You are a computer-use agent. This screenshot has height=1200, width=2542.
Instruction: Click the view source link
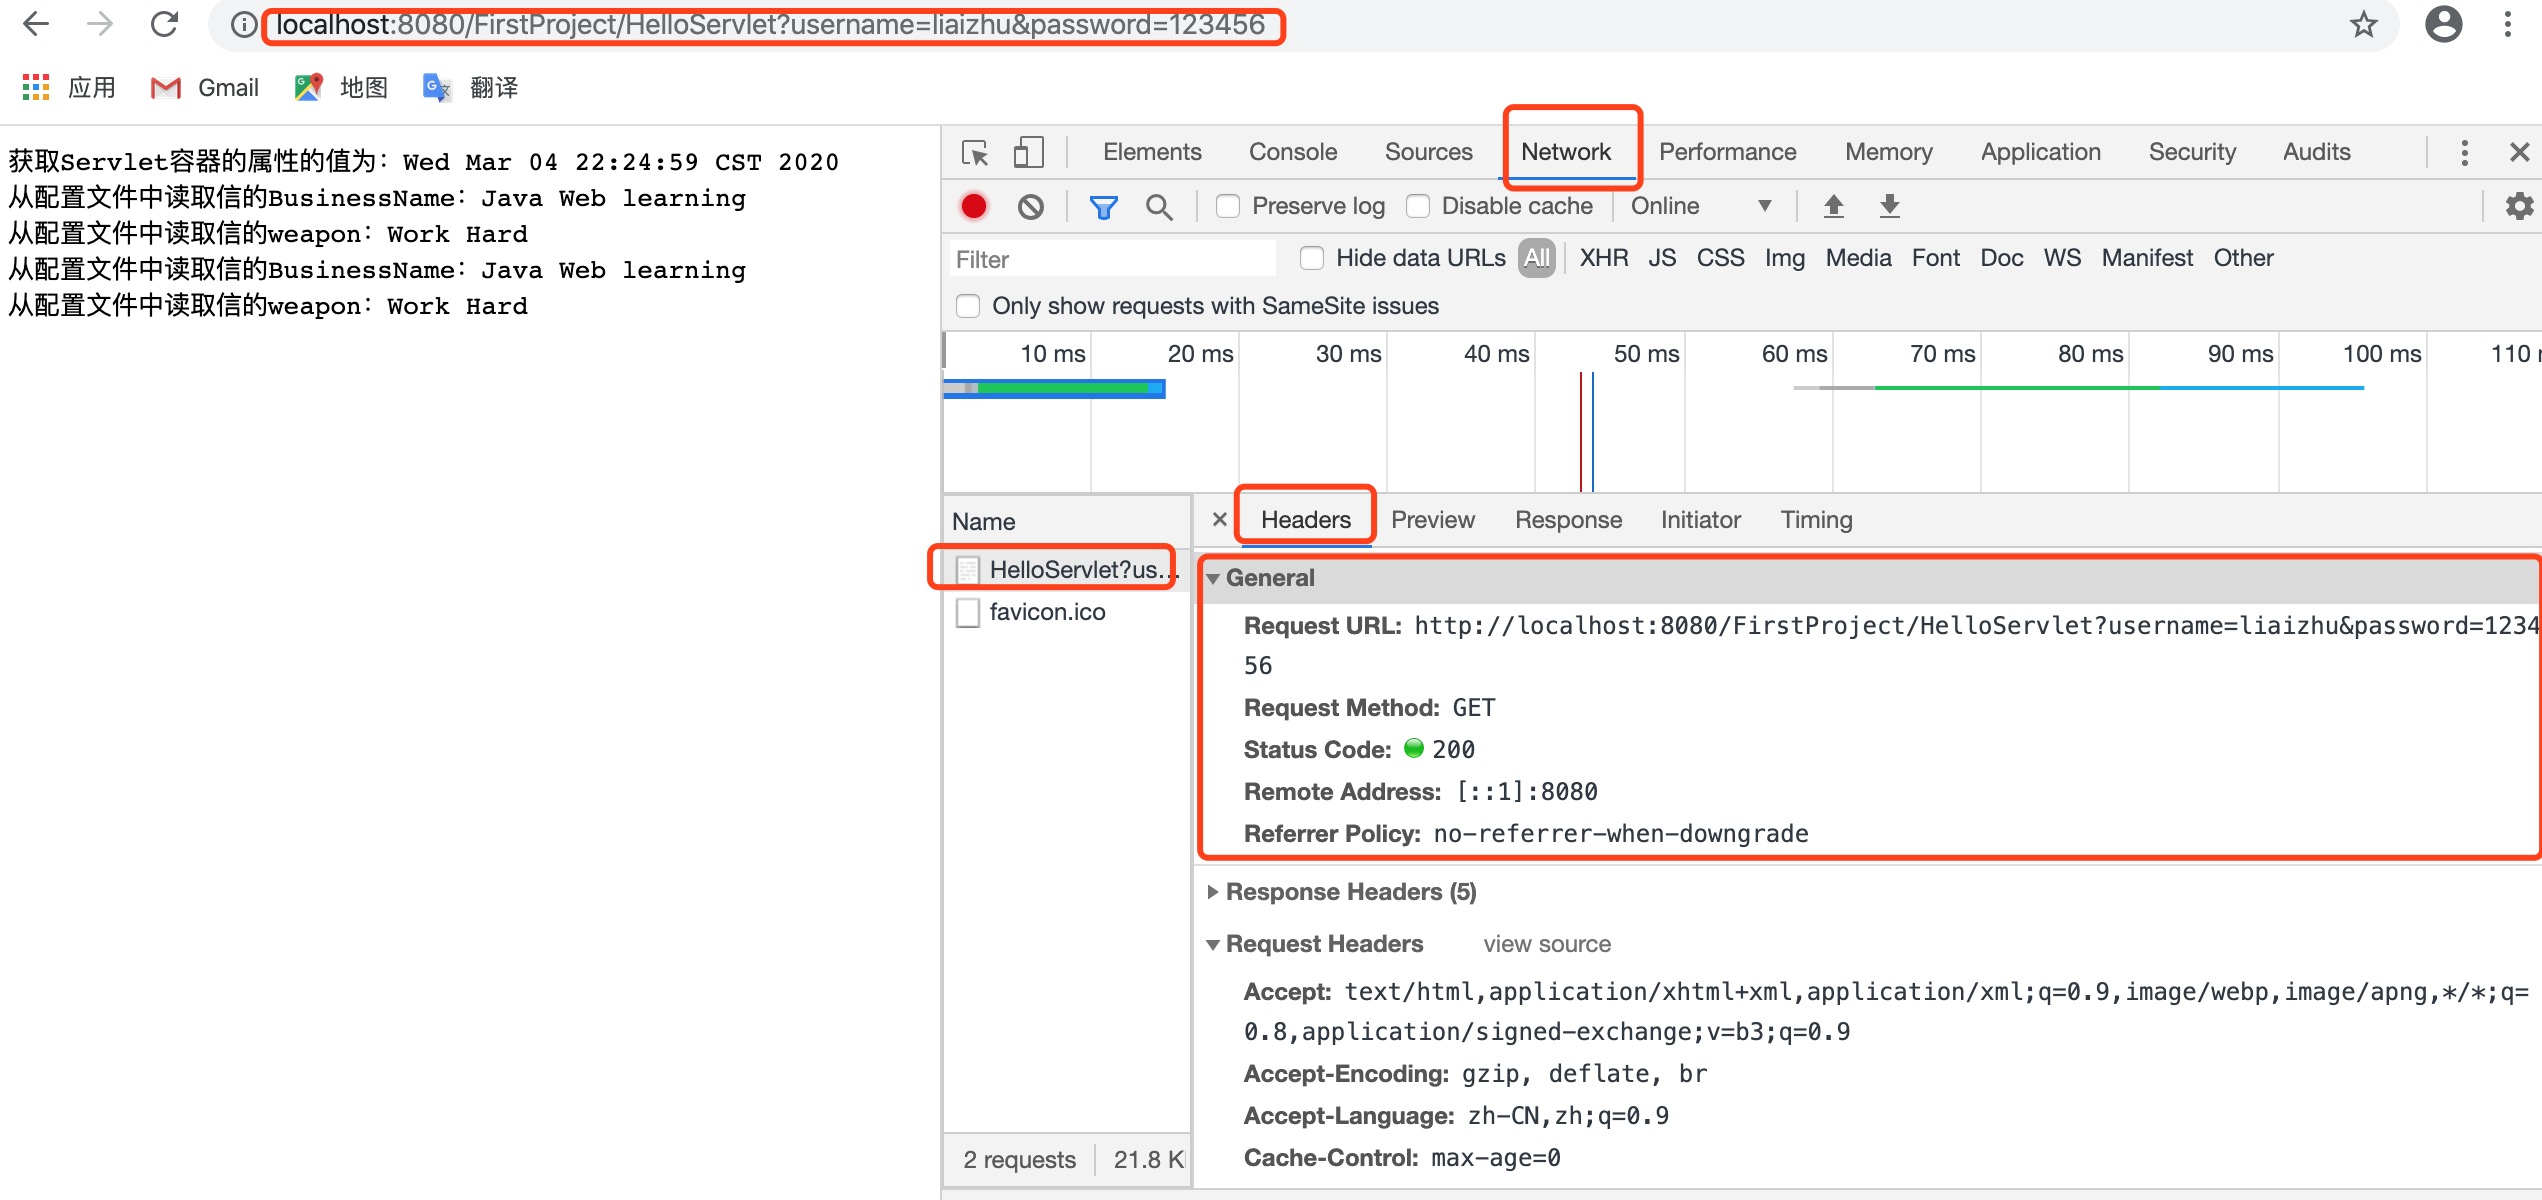(1546, 944)
